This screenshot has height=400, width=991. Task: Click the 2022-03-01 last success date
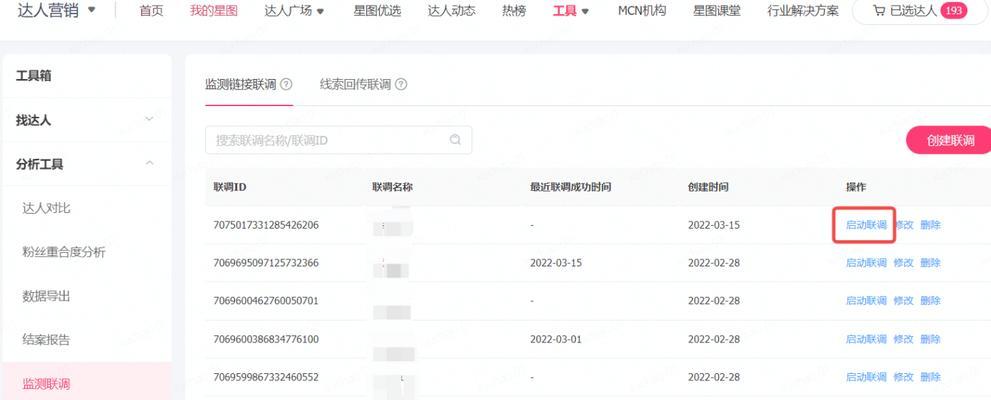point(556,339)
